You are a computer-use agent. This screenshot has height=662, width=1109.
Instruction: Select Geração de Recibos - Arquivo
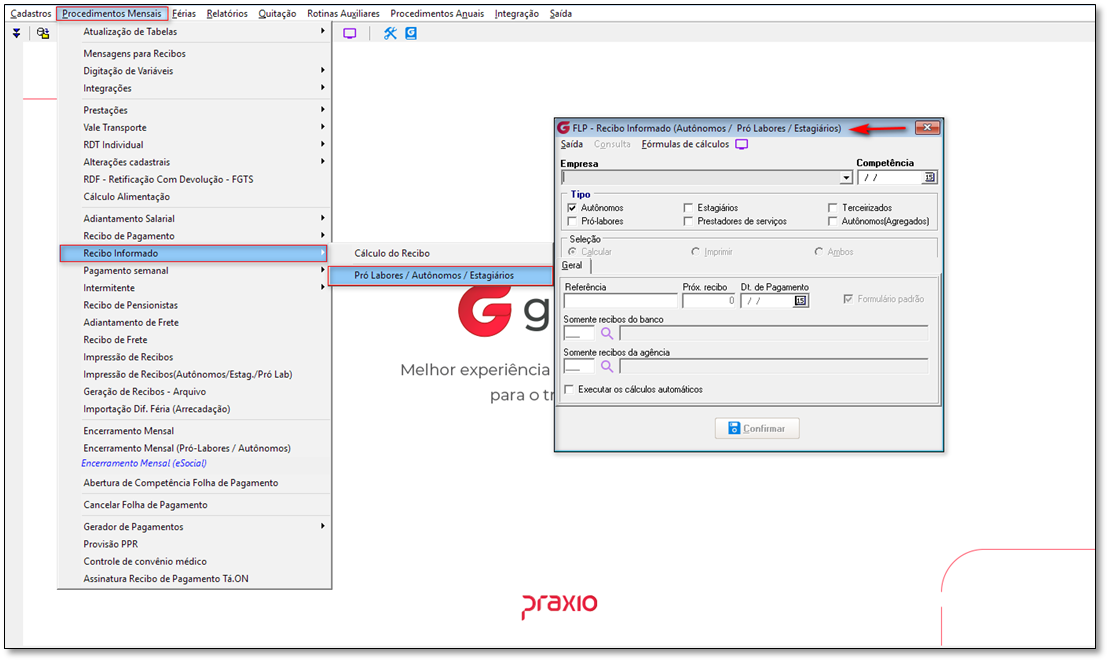[144, 392]
